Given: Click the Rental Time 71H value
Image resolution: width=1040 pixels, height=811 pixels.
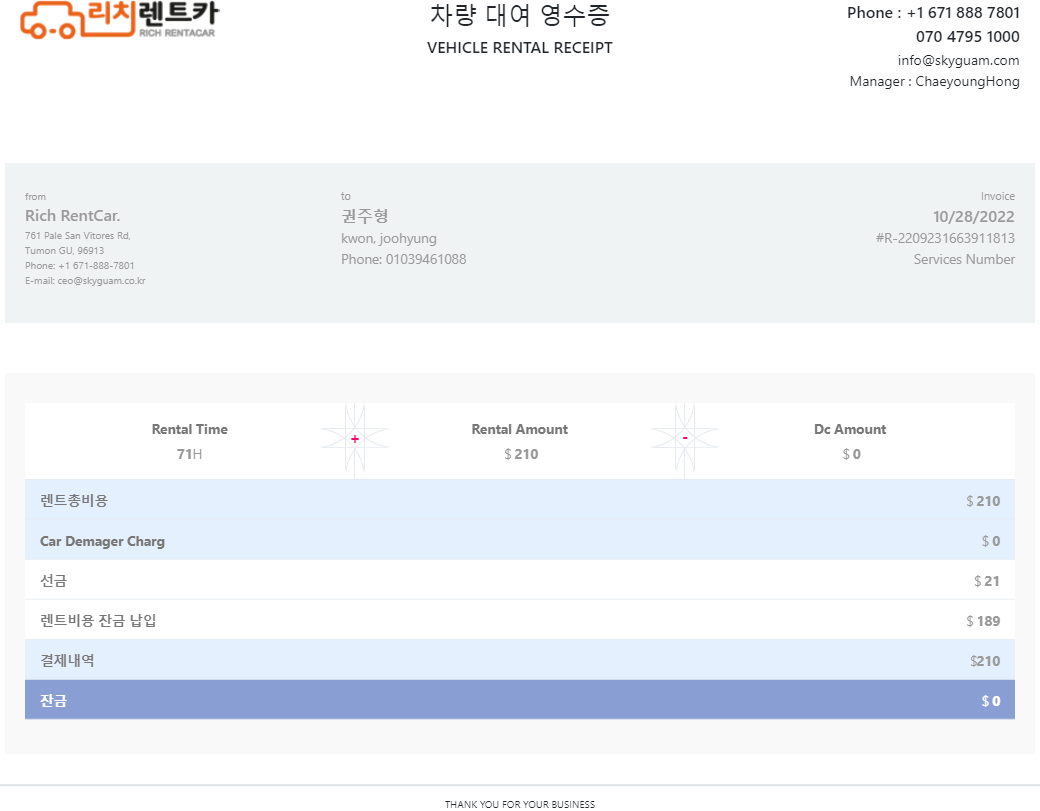Looking at the screenshot, I should tap(189, 454).
